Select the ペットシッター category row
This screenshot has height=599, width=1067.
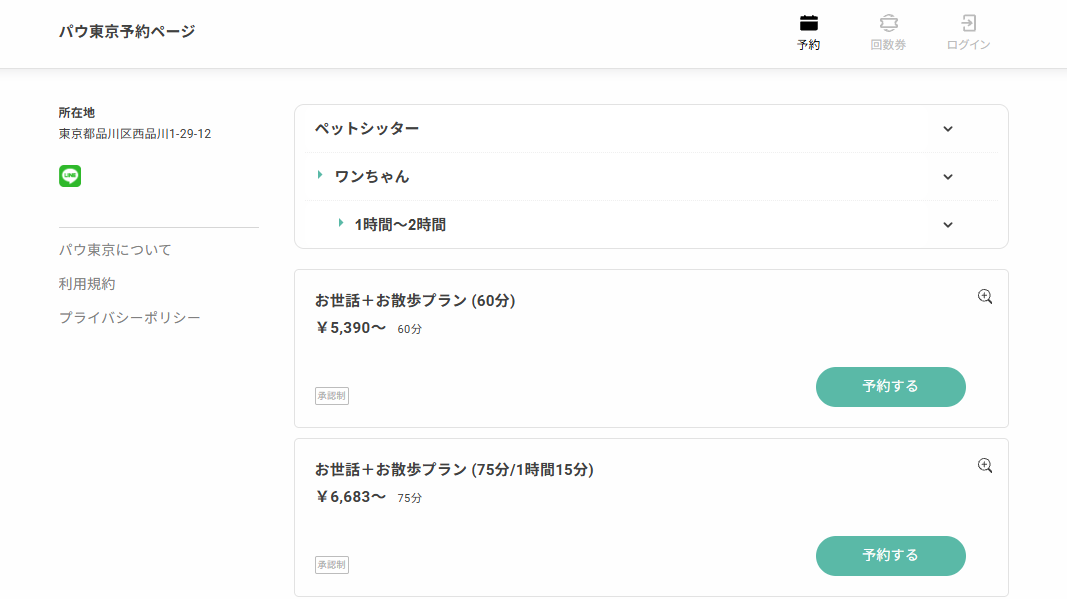click(651, 129)
